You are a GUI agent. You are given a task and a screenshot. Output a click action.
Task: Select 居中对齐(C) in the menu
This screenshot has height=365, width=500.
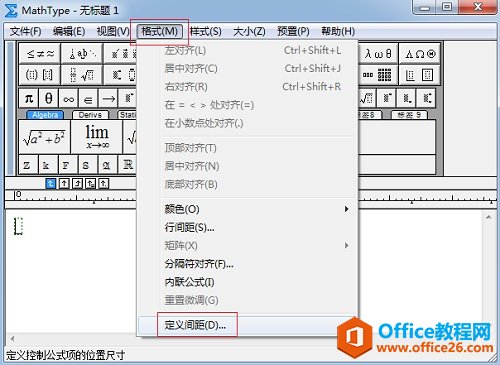point(248,69)
